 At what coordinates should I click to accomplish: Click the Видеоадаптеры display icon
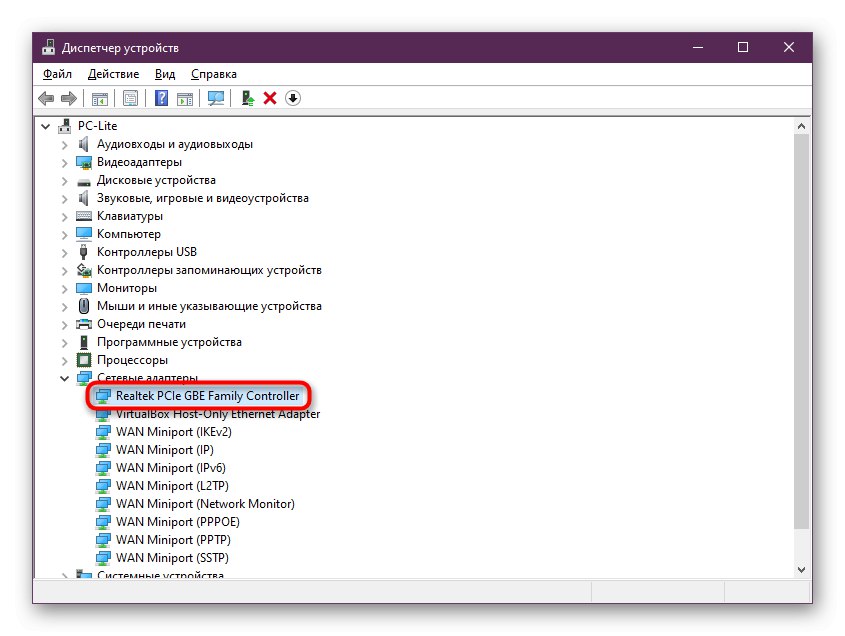coord(84,162)
